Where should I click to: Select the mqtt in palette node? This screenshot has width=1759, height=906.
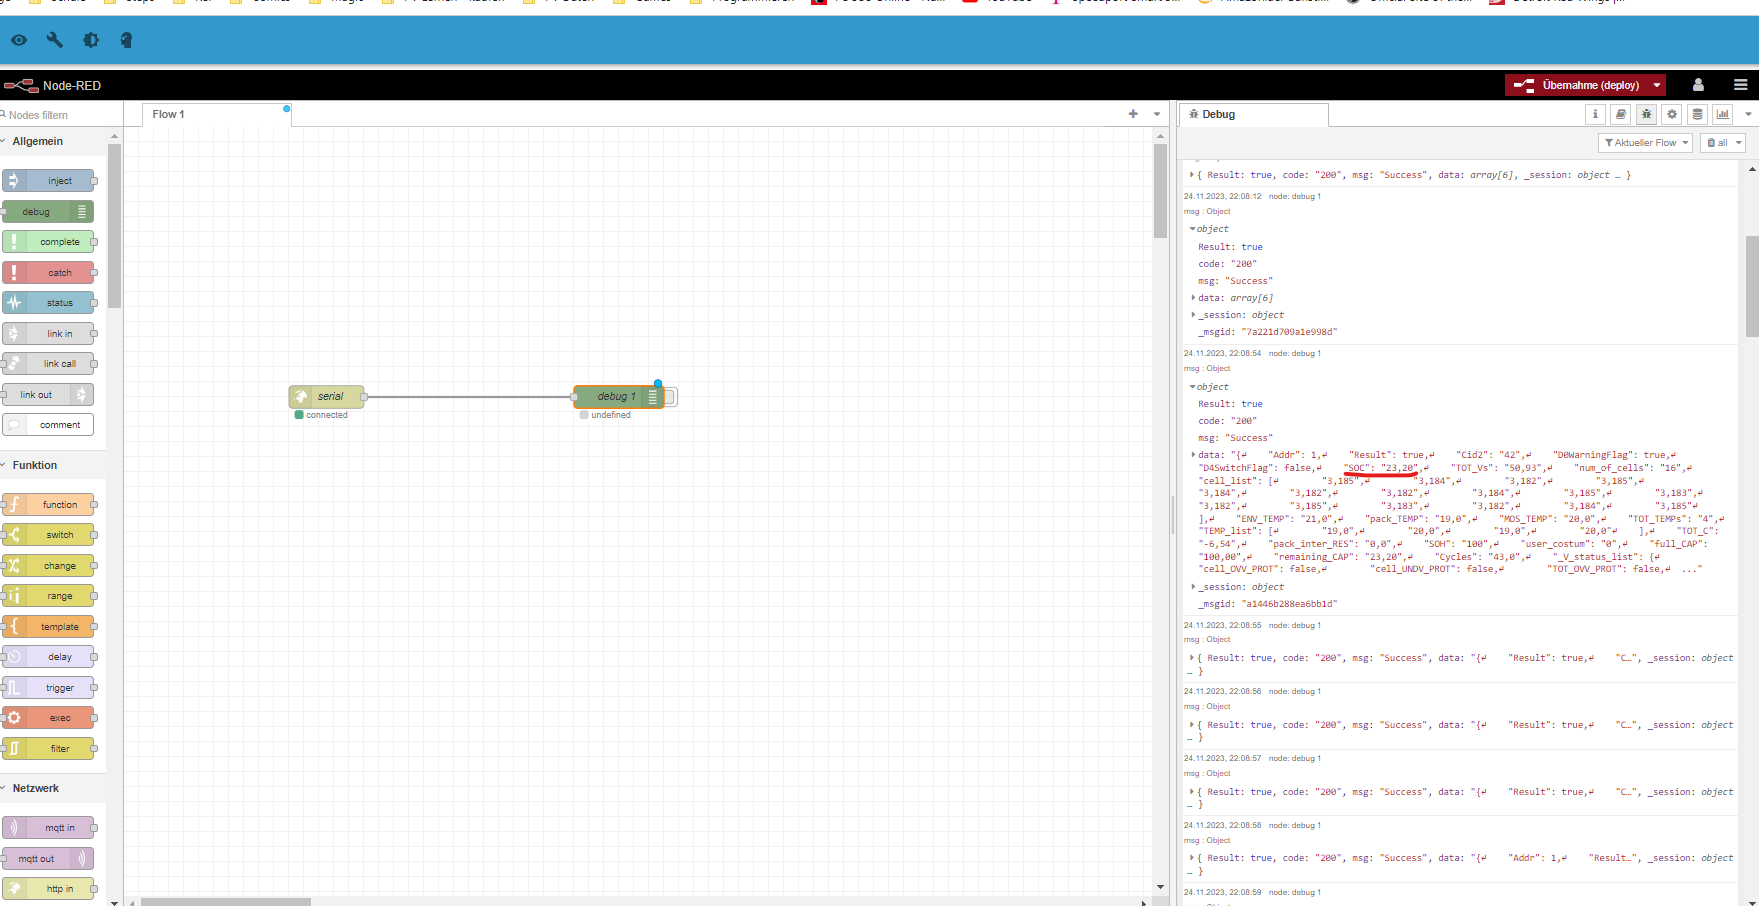coord(49,828)
